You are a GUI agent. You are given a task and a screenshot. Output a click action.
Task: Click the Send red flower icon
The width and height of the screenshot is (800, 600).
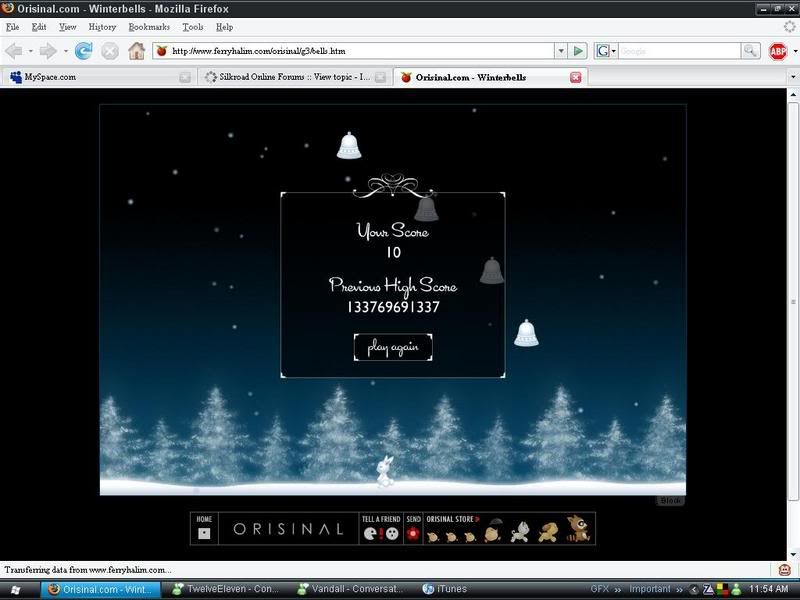pos(412,533)
